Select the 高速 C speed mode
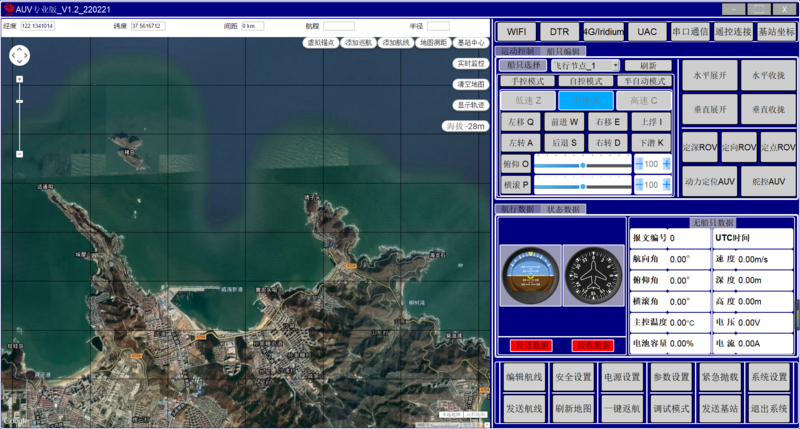 644,100
